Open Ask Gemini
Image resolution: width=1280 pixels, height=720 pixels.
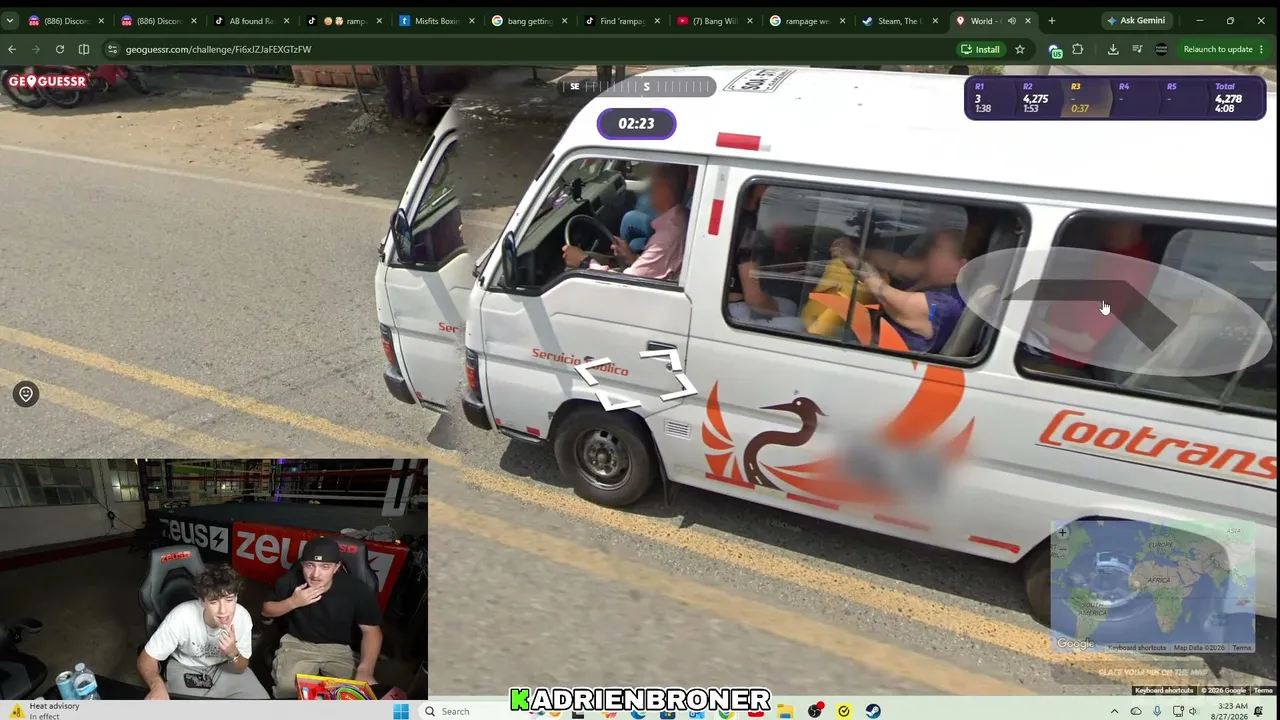[1136, 20]
